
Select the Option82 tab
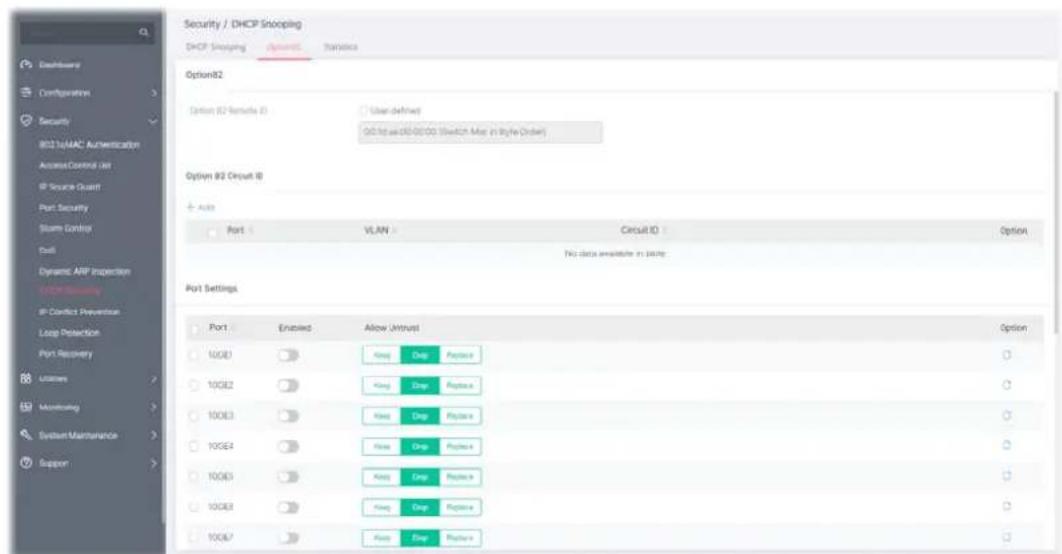[x=284, y=47]
